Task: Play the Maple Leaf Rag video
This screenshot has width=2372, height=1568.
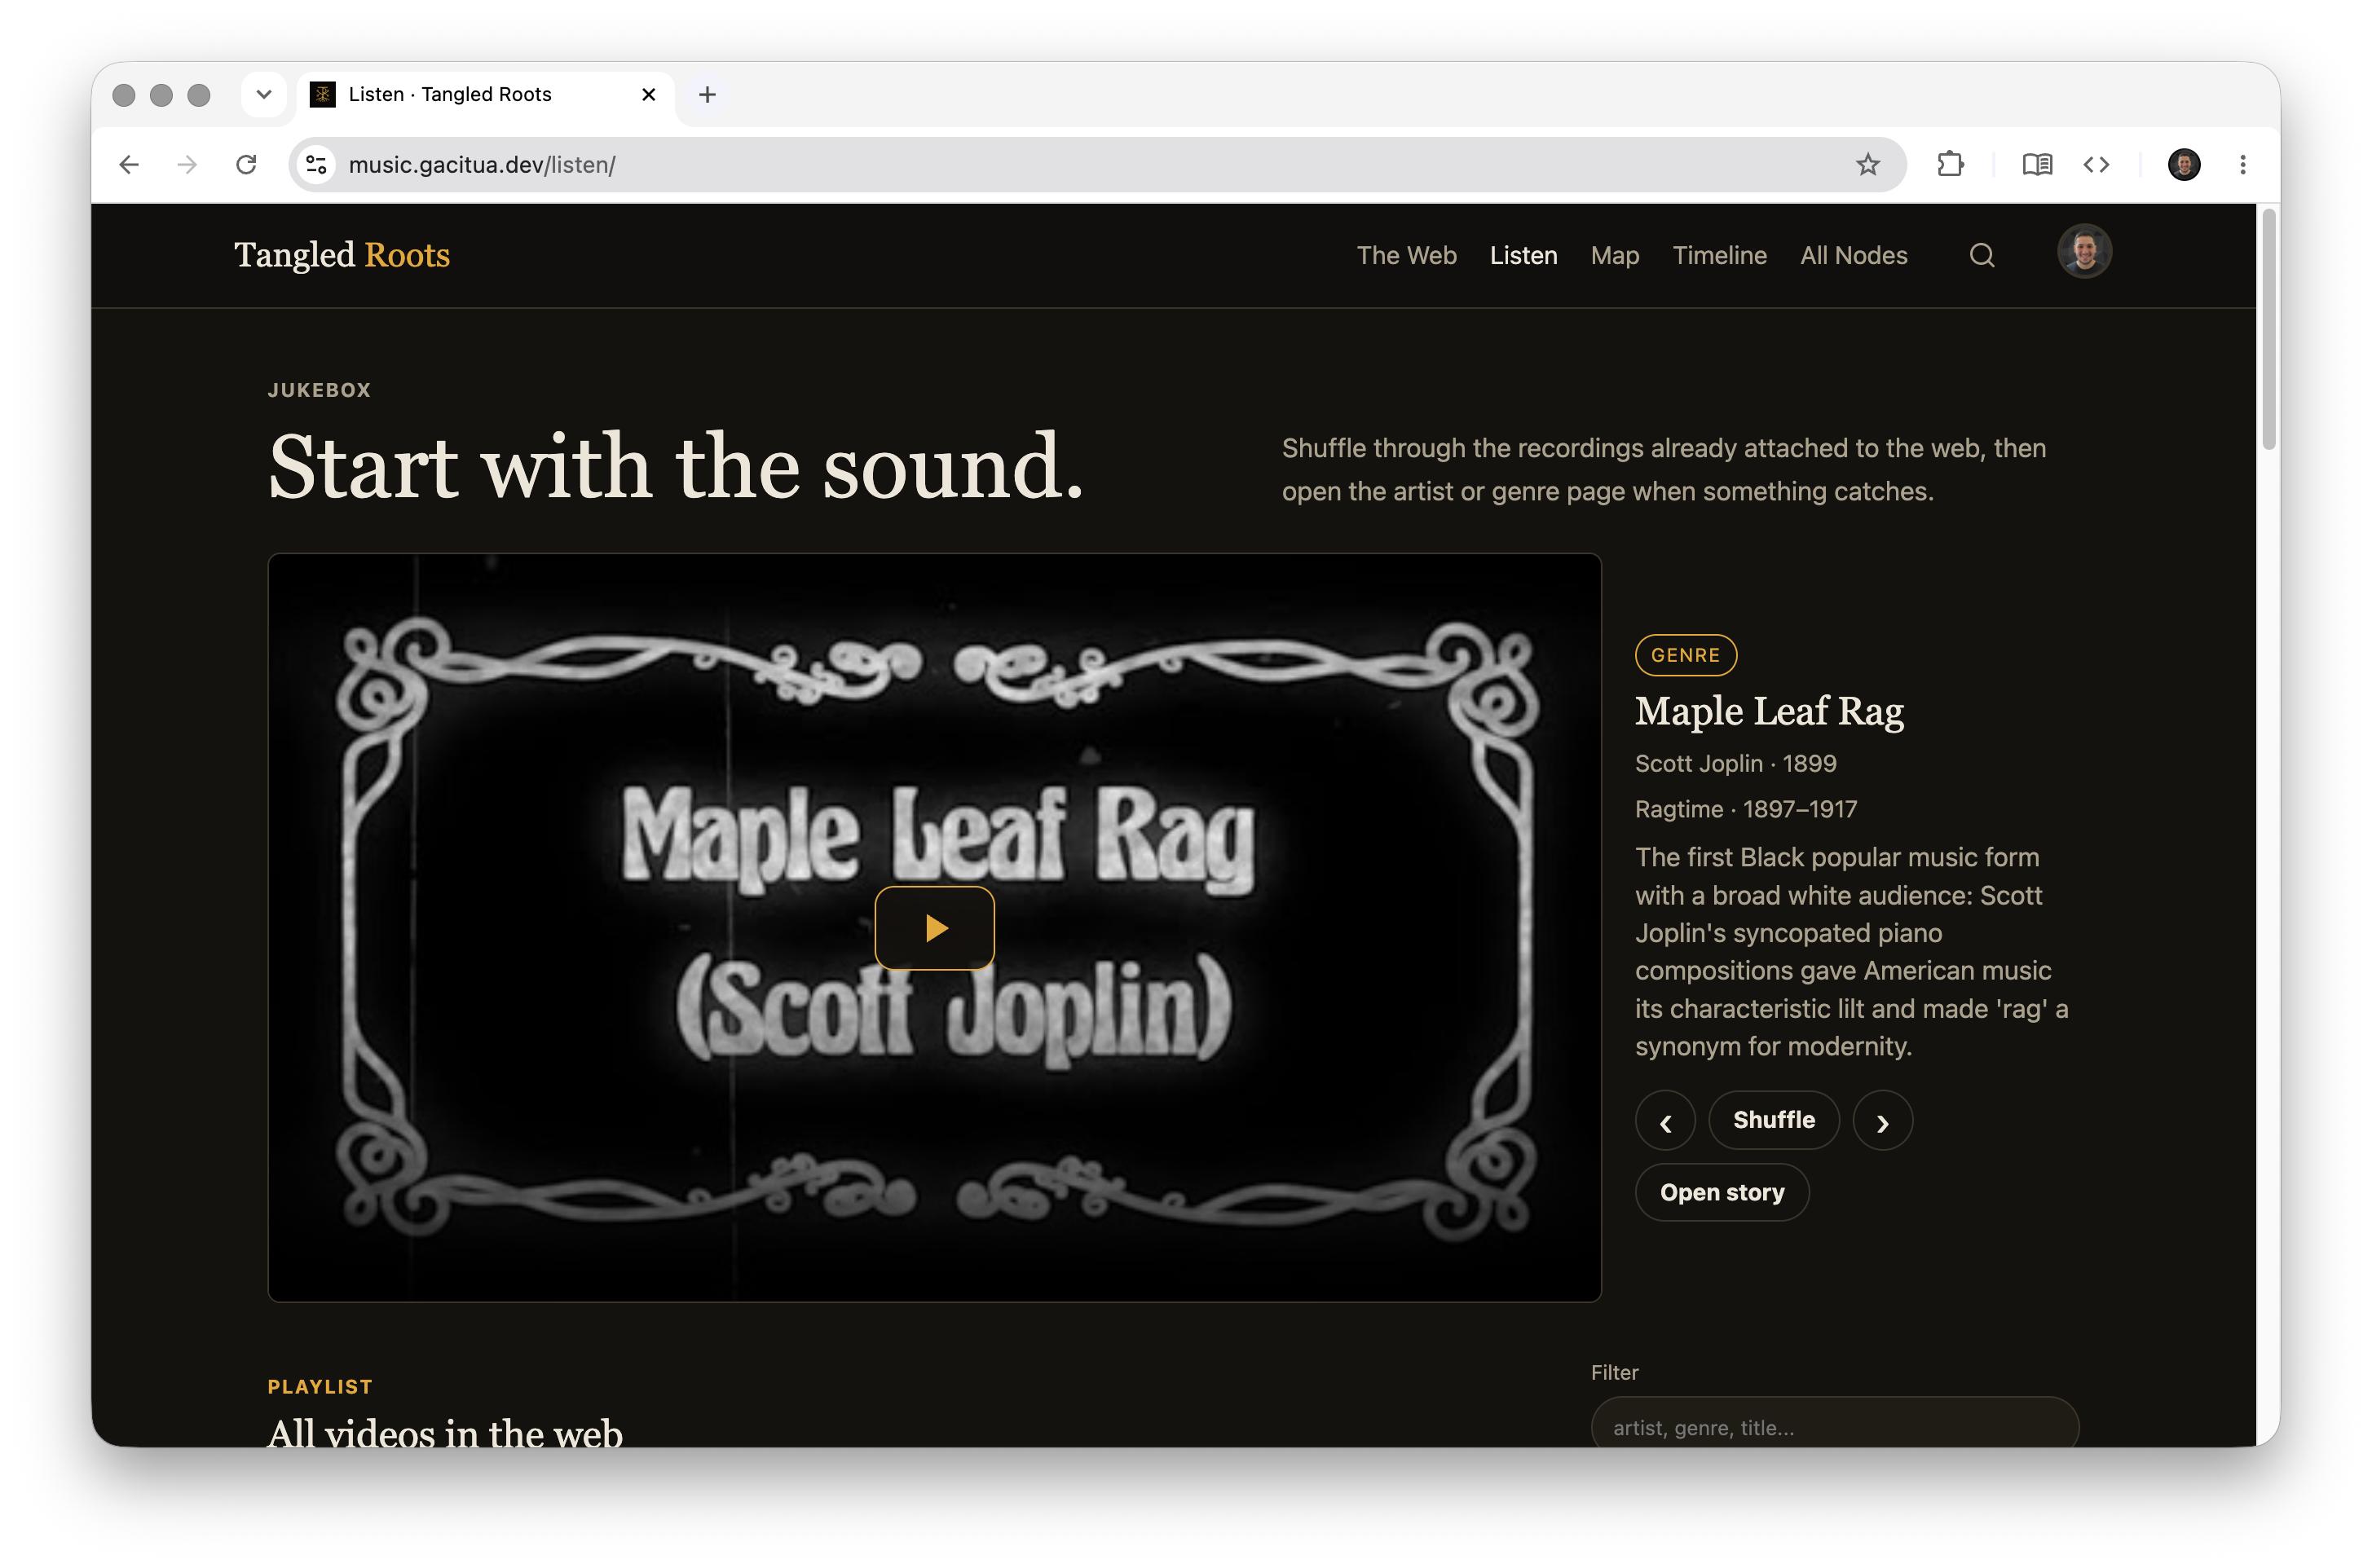Action: coord(934,928)
